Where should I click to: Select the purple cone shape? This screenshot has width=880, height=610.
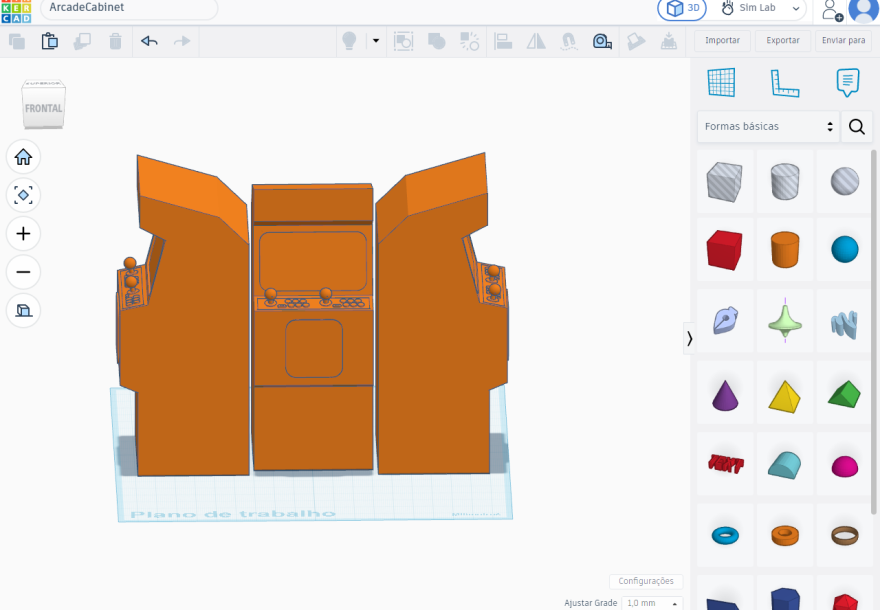tap(725, 395)
